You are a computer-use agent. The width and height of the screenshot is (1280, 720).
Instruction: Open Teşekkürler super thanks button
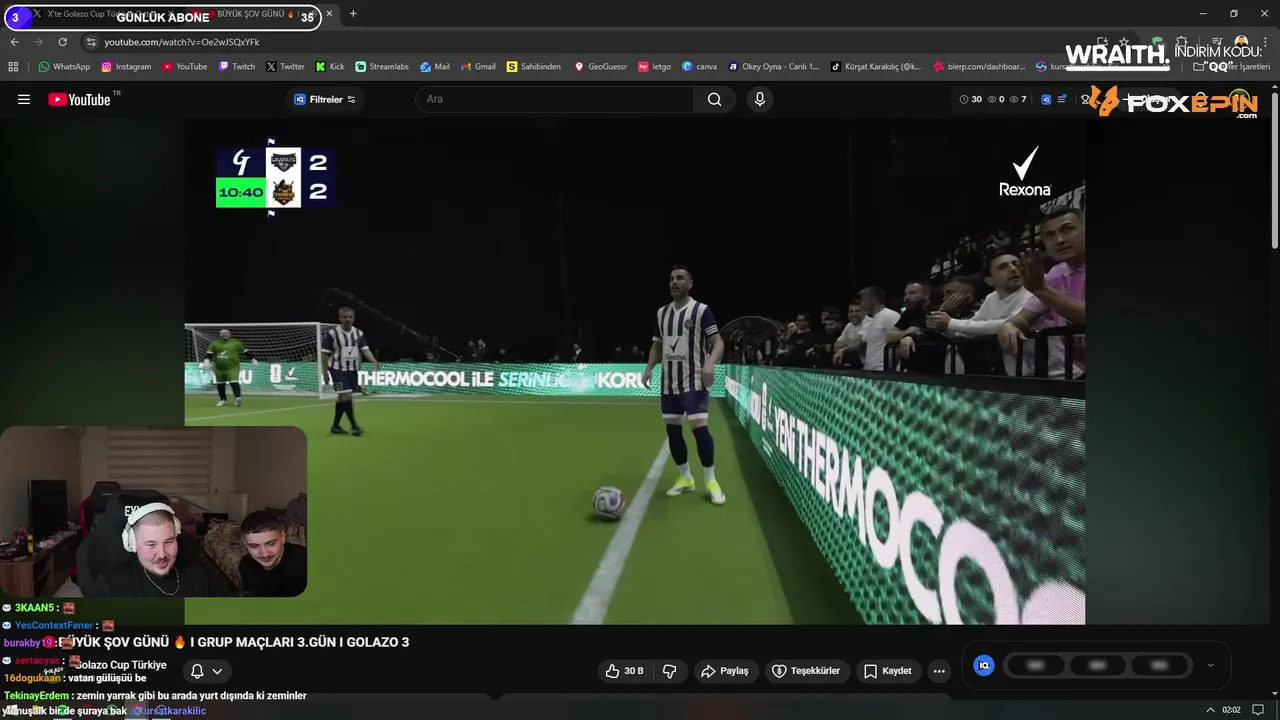click(806, 671)
